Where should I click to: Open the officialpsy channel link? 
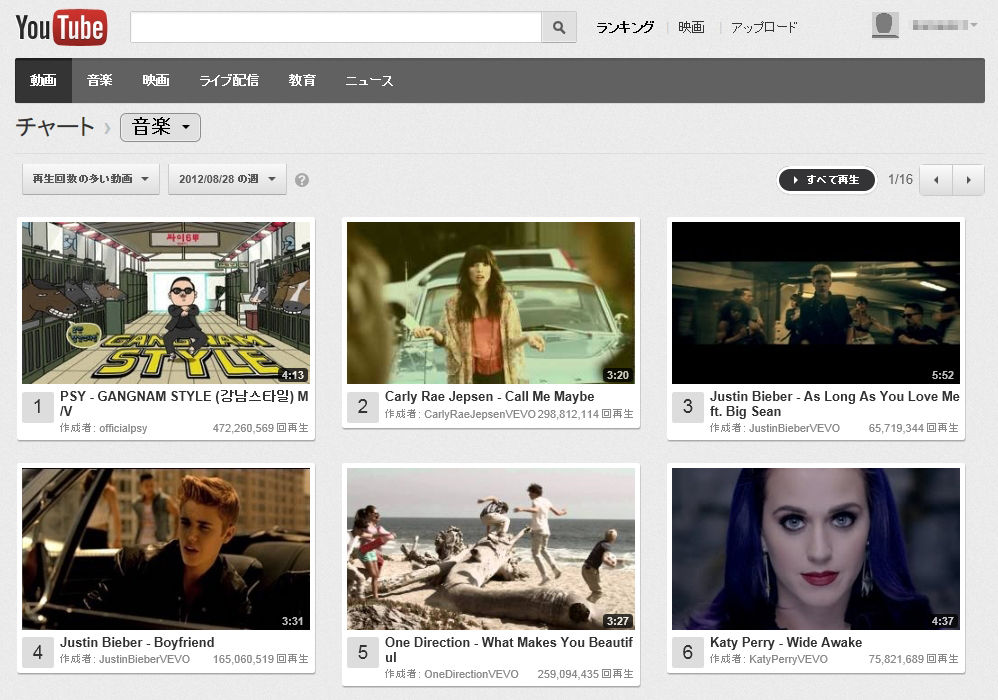coord(123,428)
